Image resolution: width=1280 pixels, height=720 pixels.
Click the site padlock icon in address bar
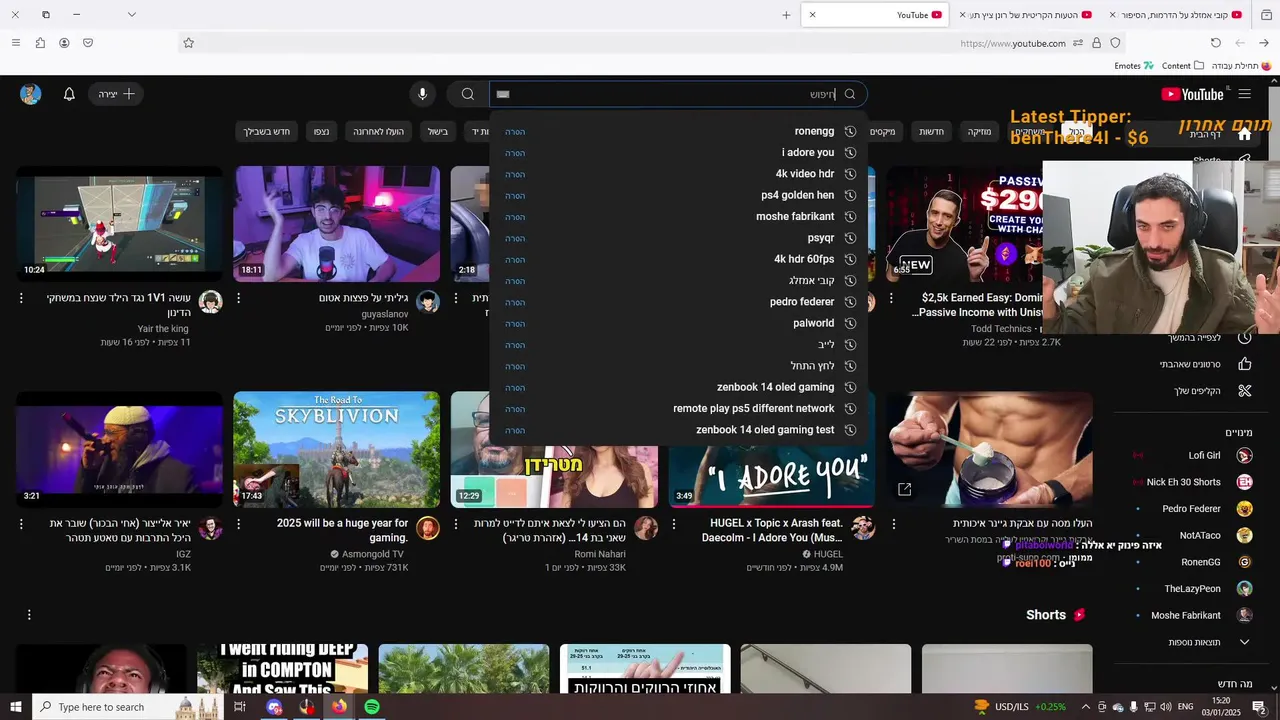(x=1097, y=43)
